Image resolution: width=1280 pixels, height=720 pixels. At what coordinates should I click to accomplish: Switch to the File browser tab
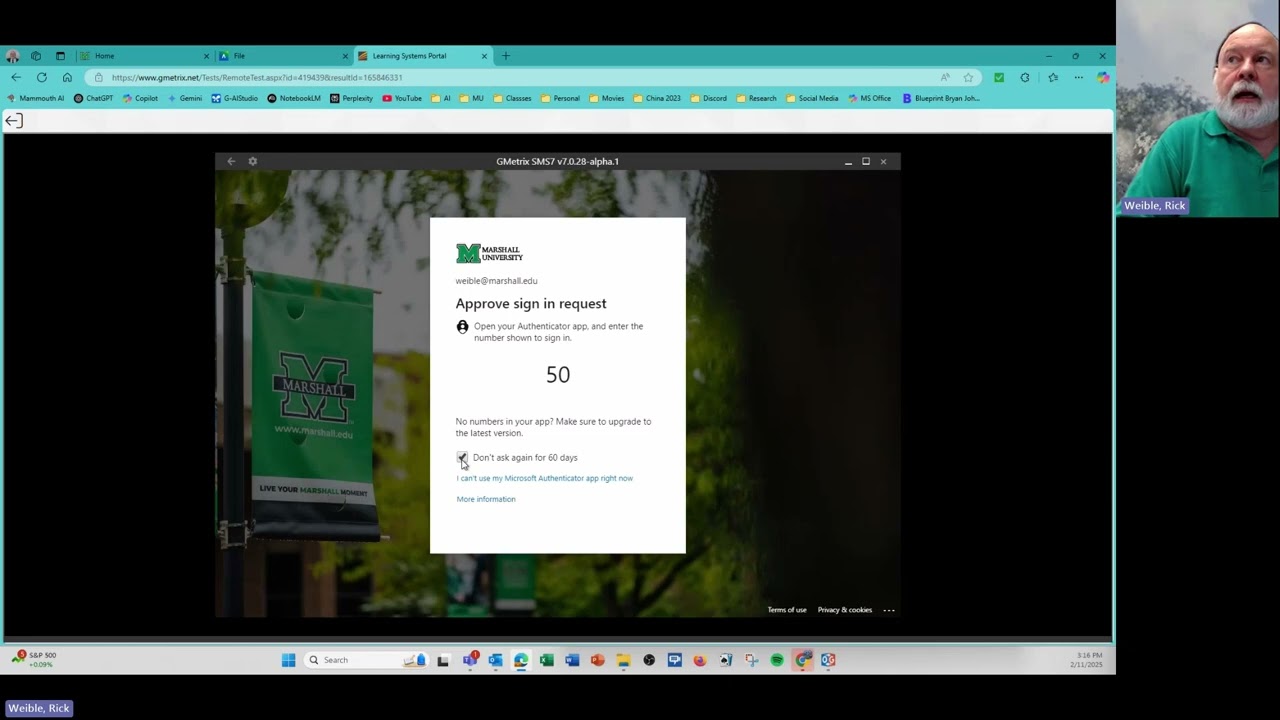coord(283,56)
